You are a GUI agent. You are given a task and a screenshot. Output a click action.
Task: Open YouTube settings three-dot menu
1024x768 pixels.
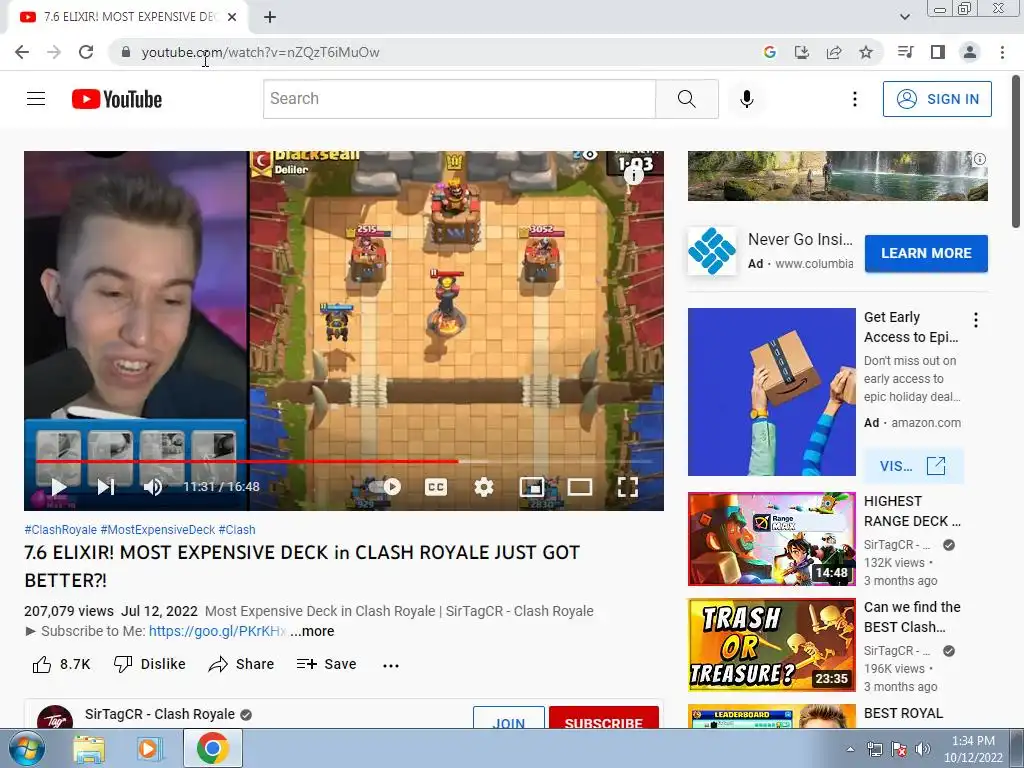click(x=854, y=99)
